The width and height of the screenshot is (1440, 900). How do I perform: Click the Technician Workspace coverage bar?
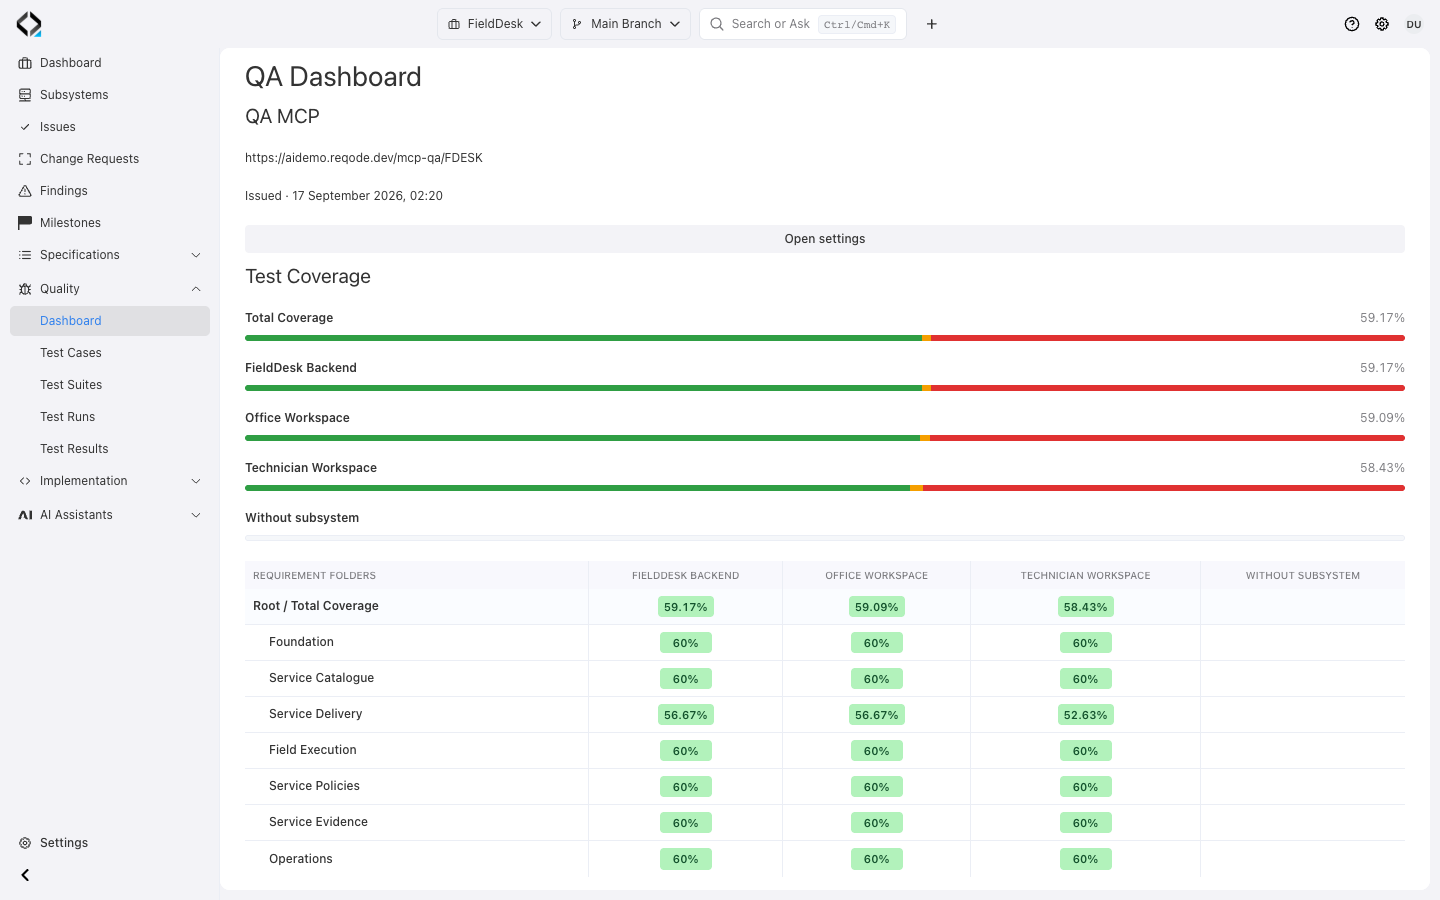825,488
